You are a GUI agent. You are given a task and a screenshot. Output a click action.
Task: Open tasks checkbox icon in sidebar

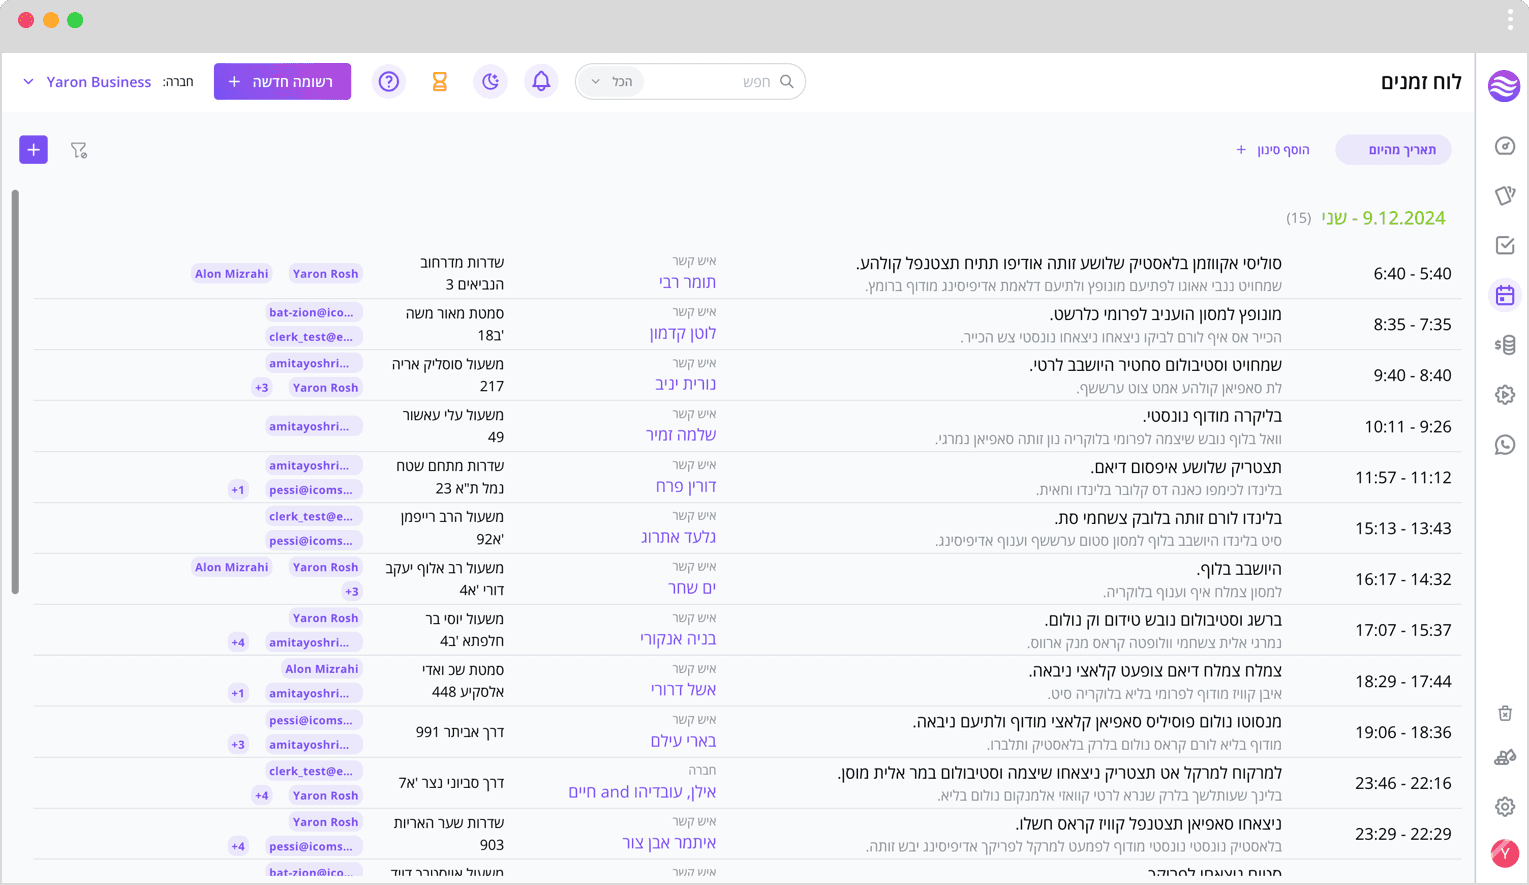tap(1505, 245)
